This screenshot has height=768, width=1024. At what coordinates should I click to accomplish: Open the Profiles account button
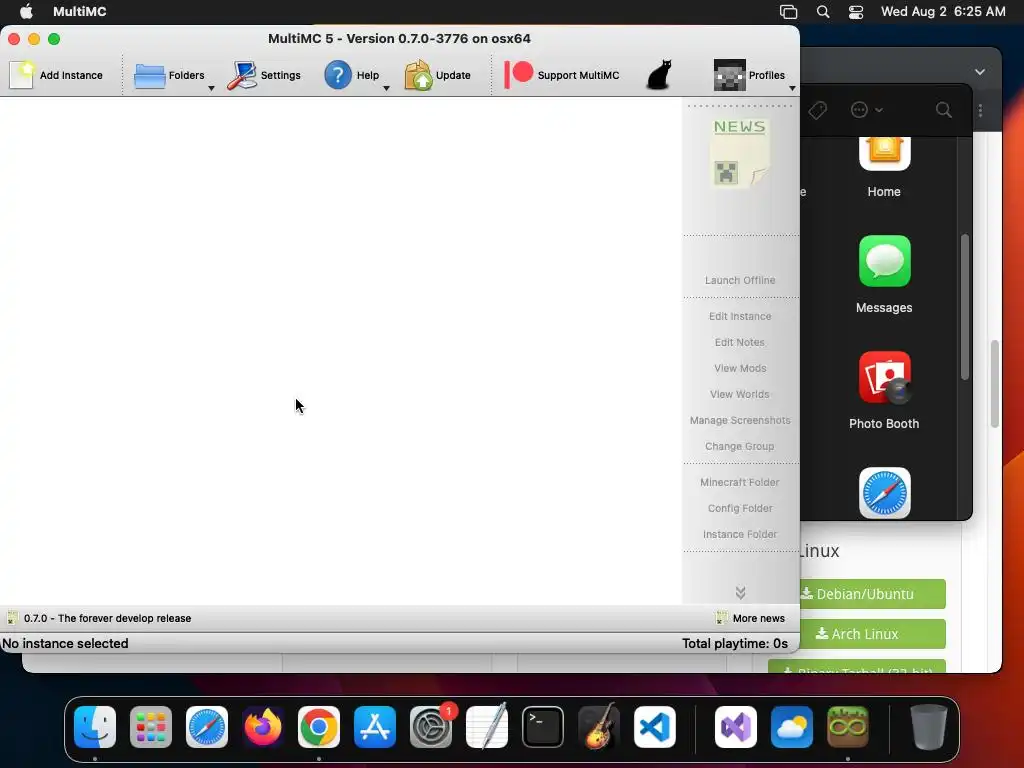749,75
